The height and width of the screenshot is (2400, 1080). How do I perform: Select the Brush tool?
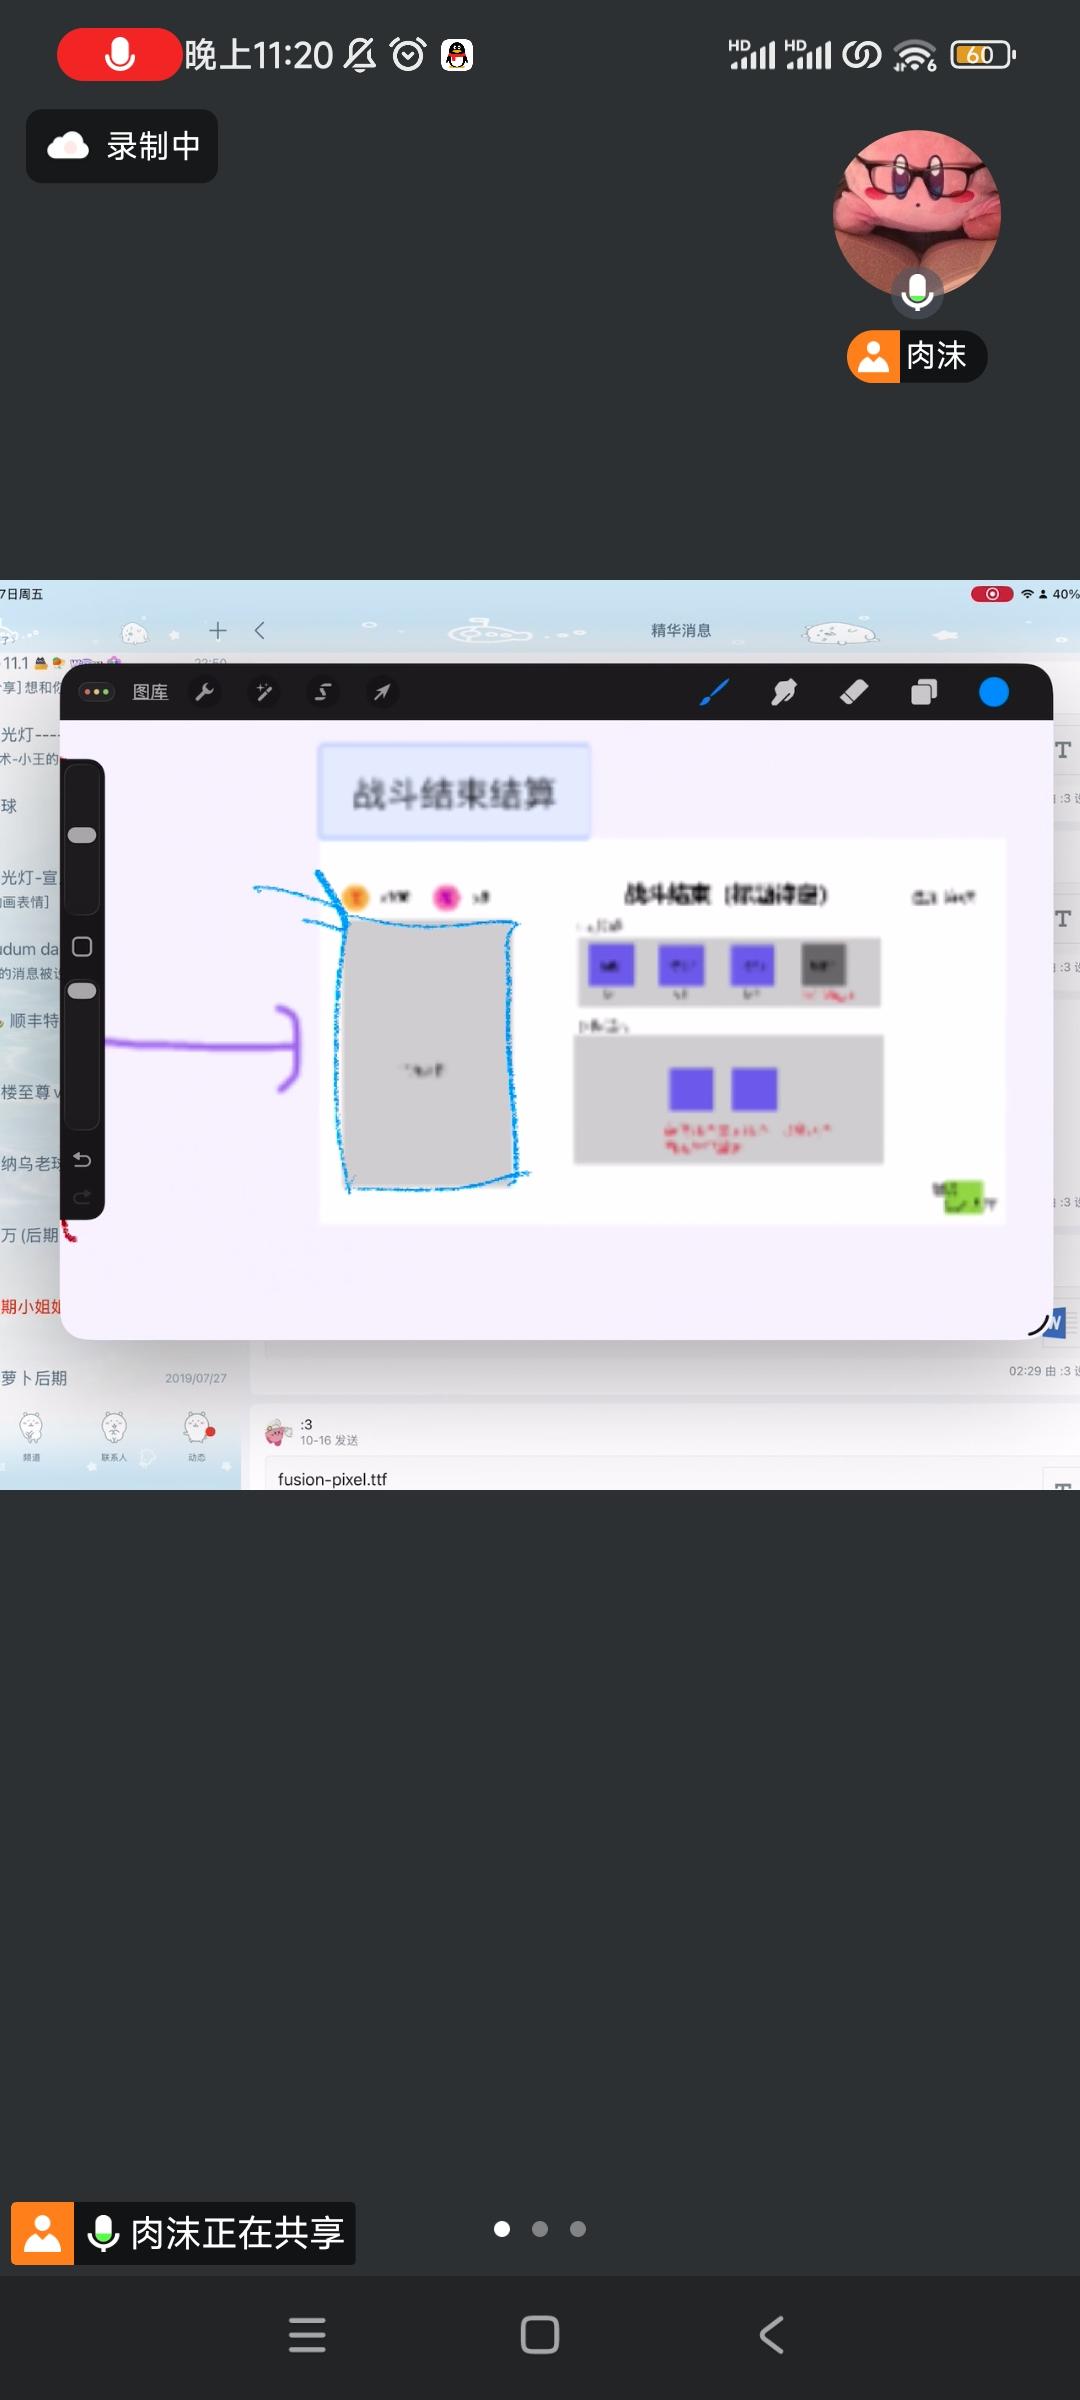click(714, 692)
